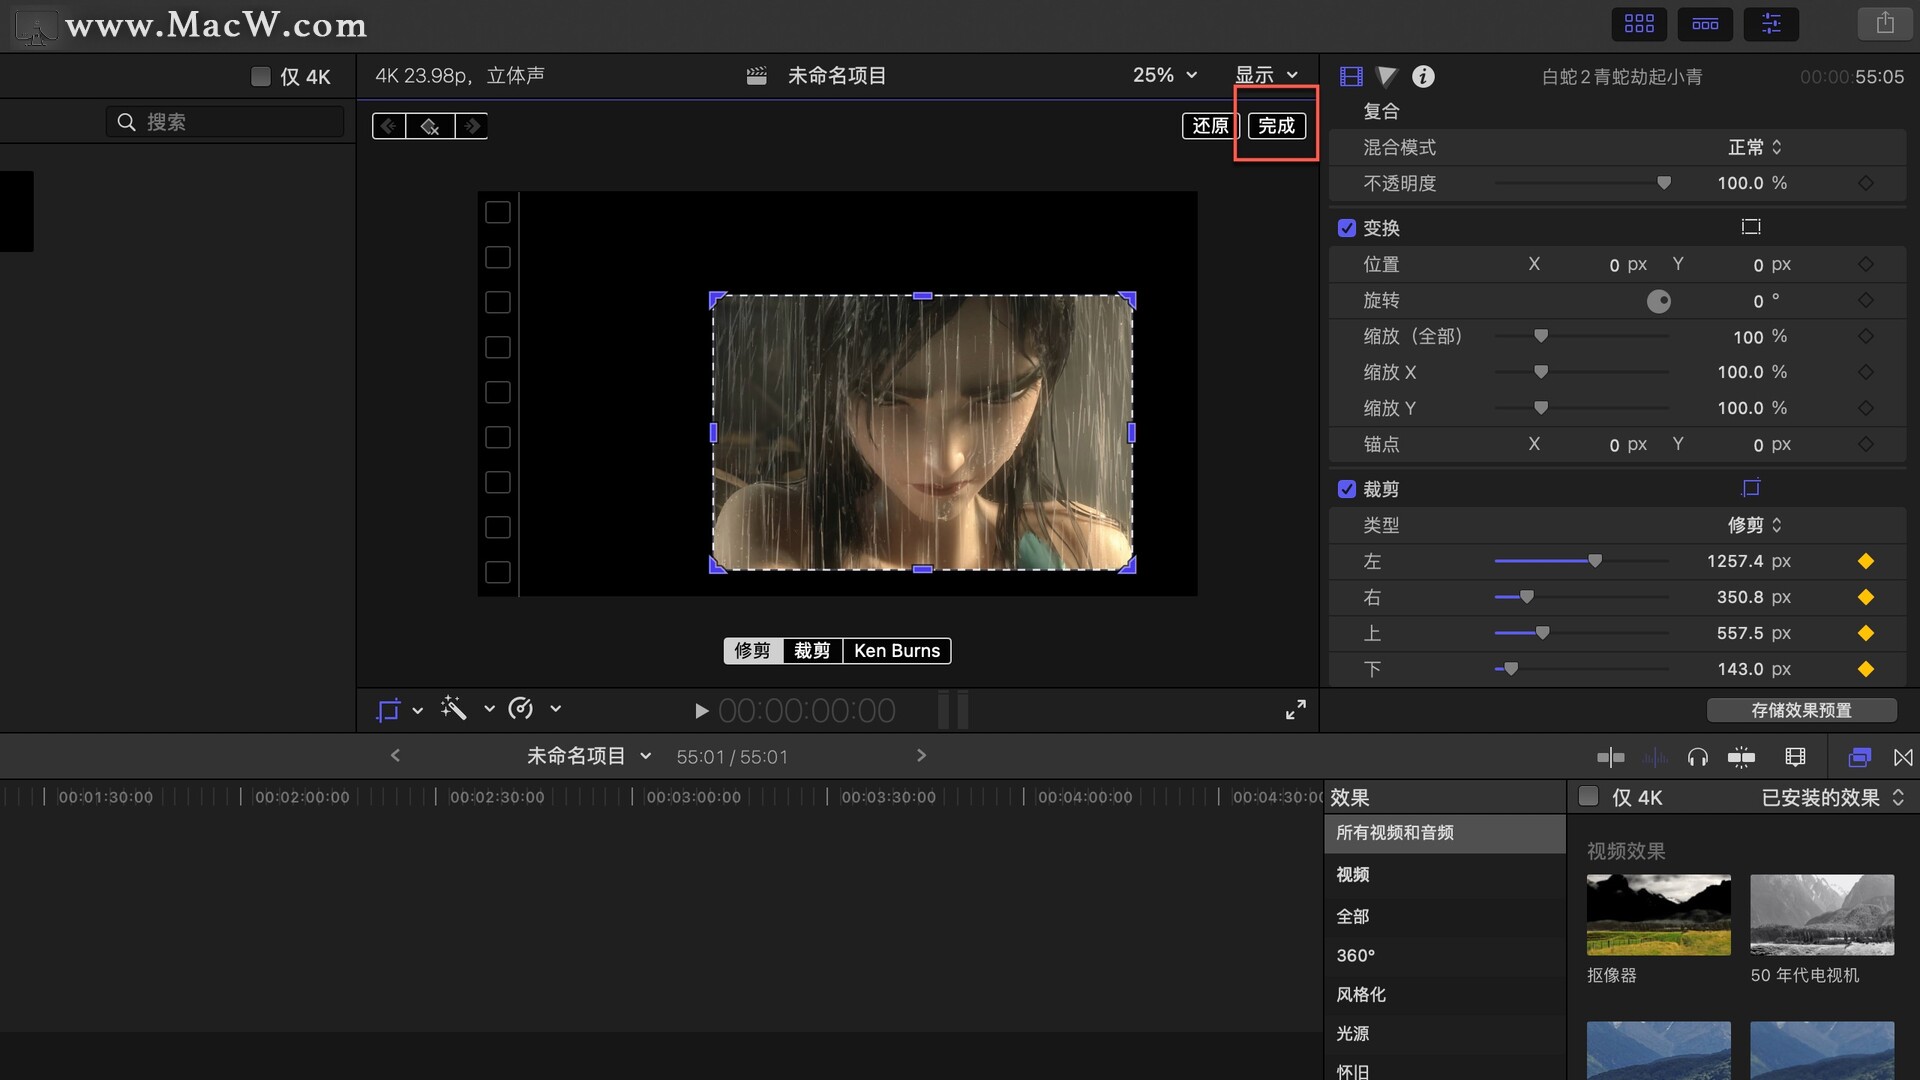This screenshot has width=1920, height=1080.
Task: Add keyframe for 不透明度 parameter
Action: 1866,183
